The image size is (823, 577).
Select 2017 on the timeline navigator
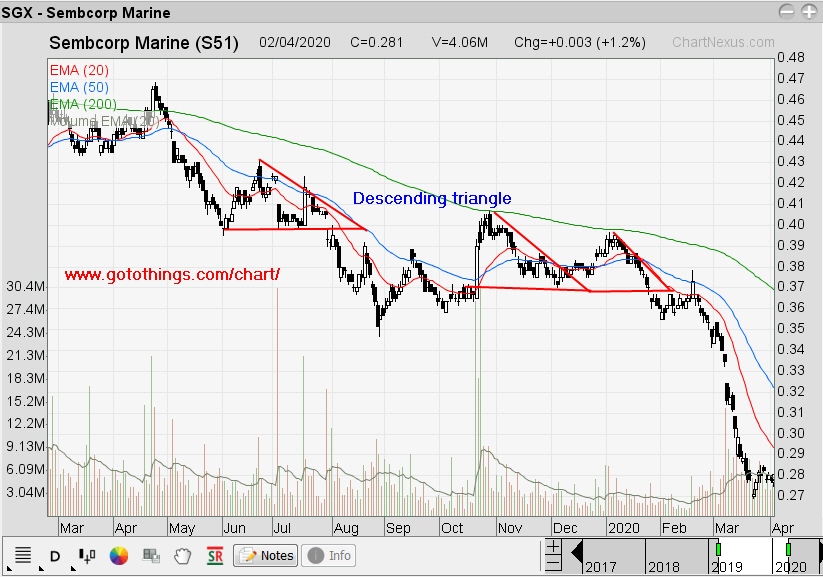600,567
